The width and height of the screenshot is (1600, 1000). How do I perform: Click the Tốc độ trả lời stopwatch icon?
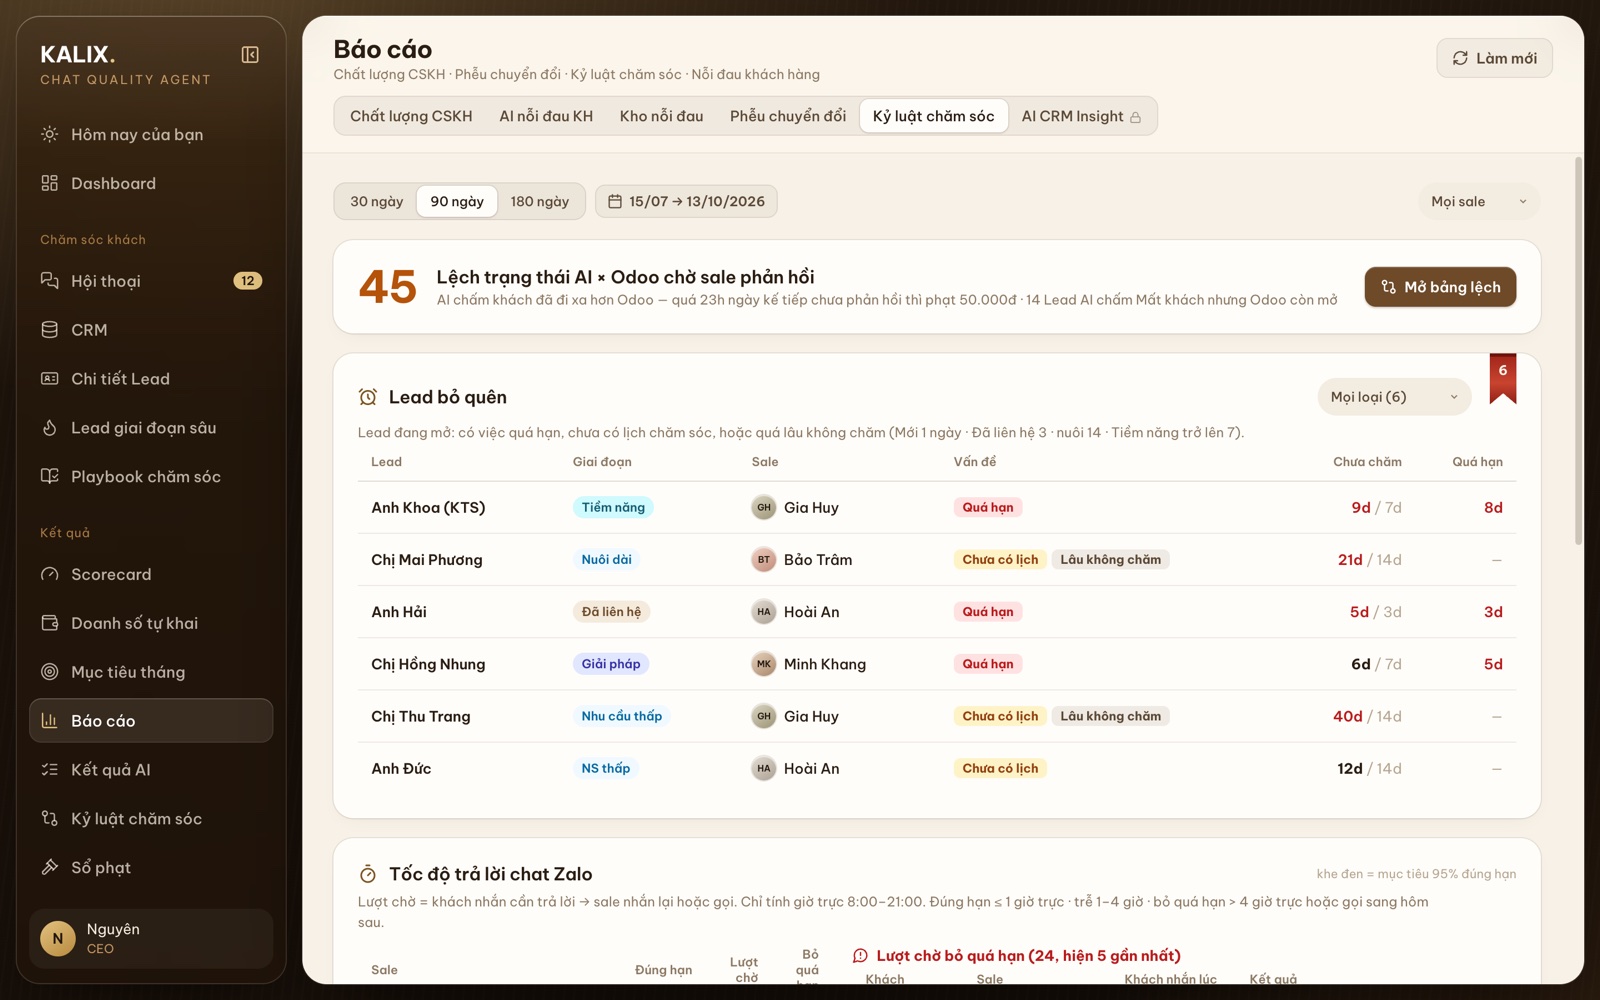(x=368, y=874)
